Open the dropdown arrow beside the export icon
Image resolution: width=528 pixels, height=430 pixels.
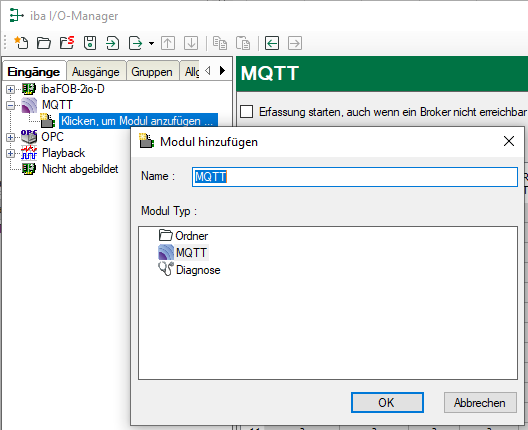(152, 43)
